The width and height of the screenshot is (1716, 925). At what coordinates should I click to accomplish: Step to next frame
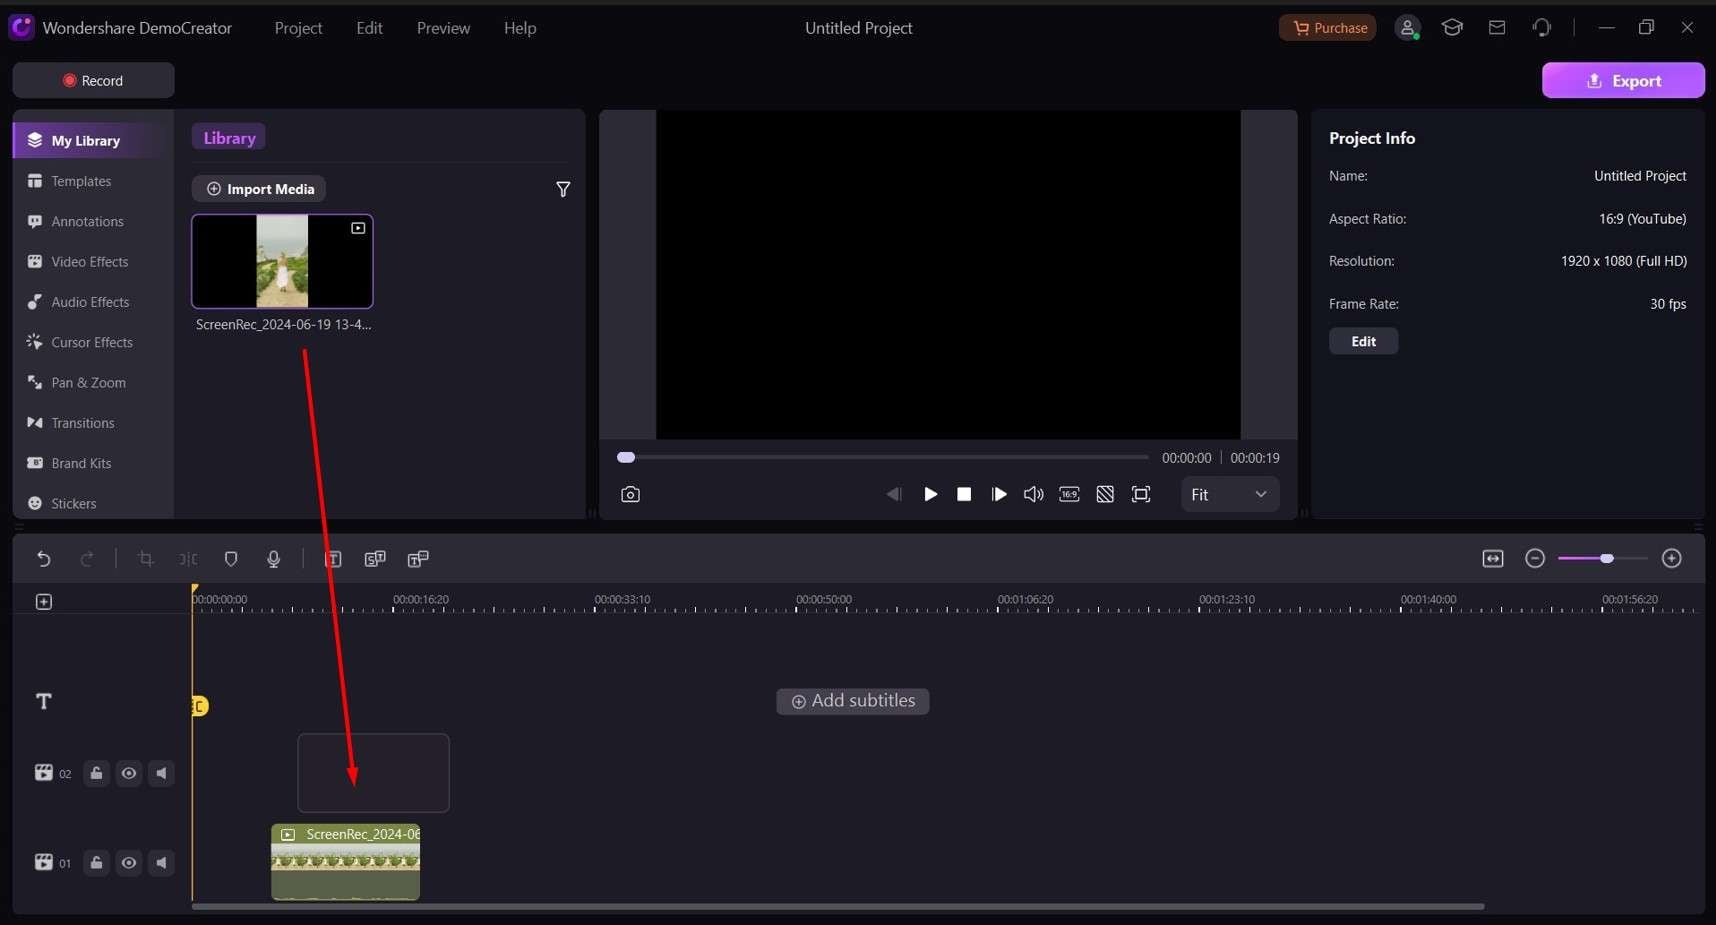[x=998, y=494]
